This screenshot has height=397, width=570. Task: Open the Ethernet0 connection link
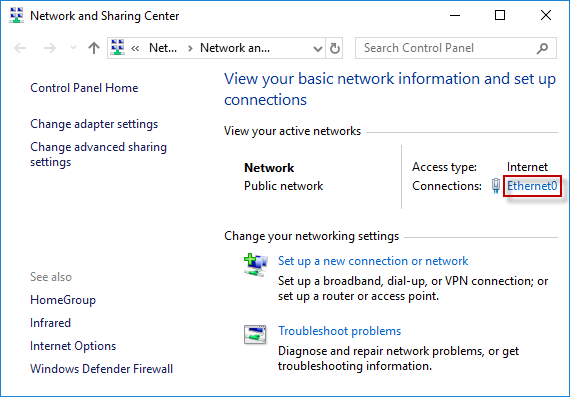pyautogui.click(x=532, y=186)
